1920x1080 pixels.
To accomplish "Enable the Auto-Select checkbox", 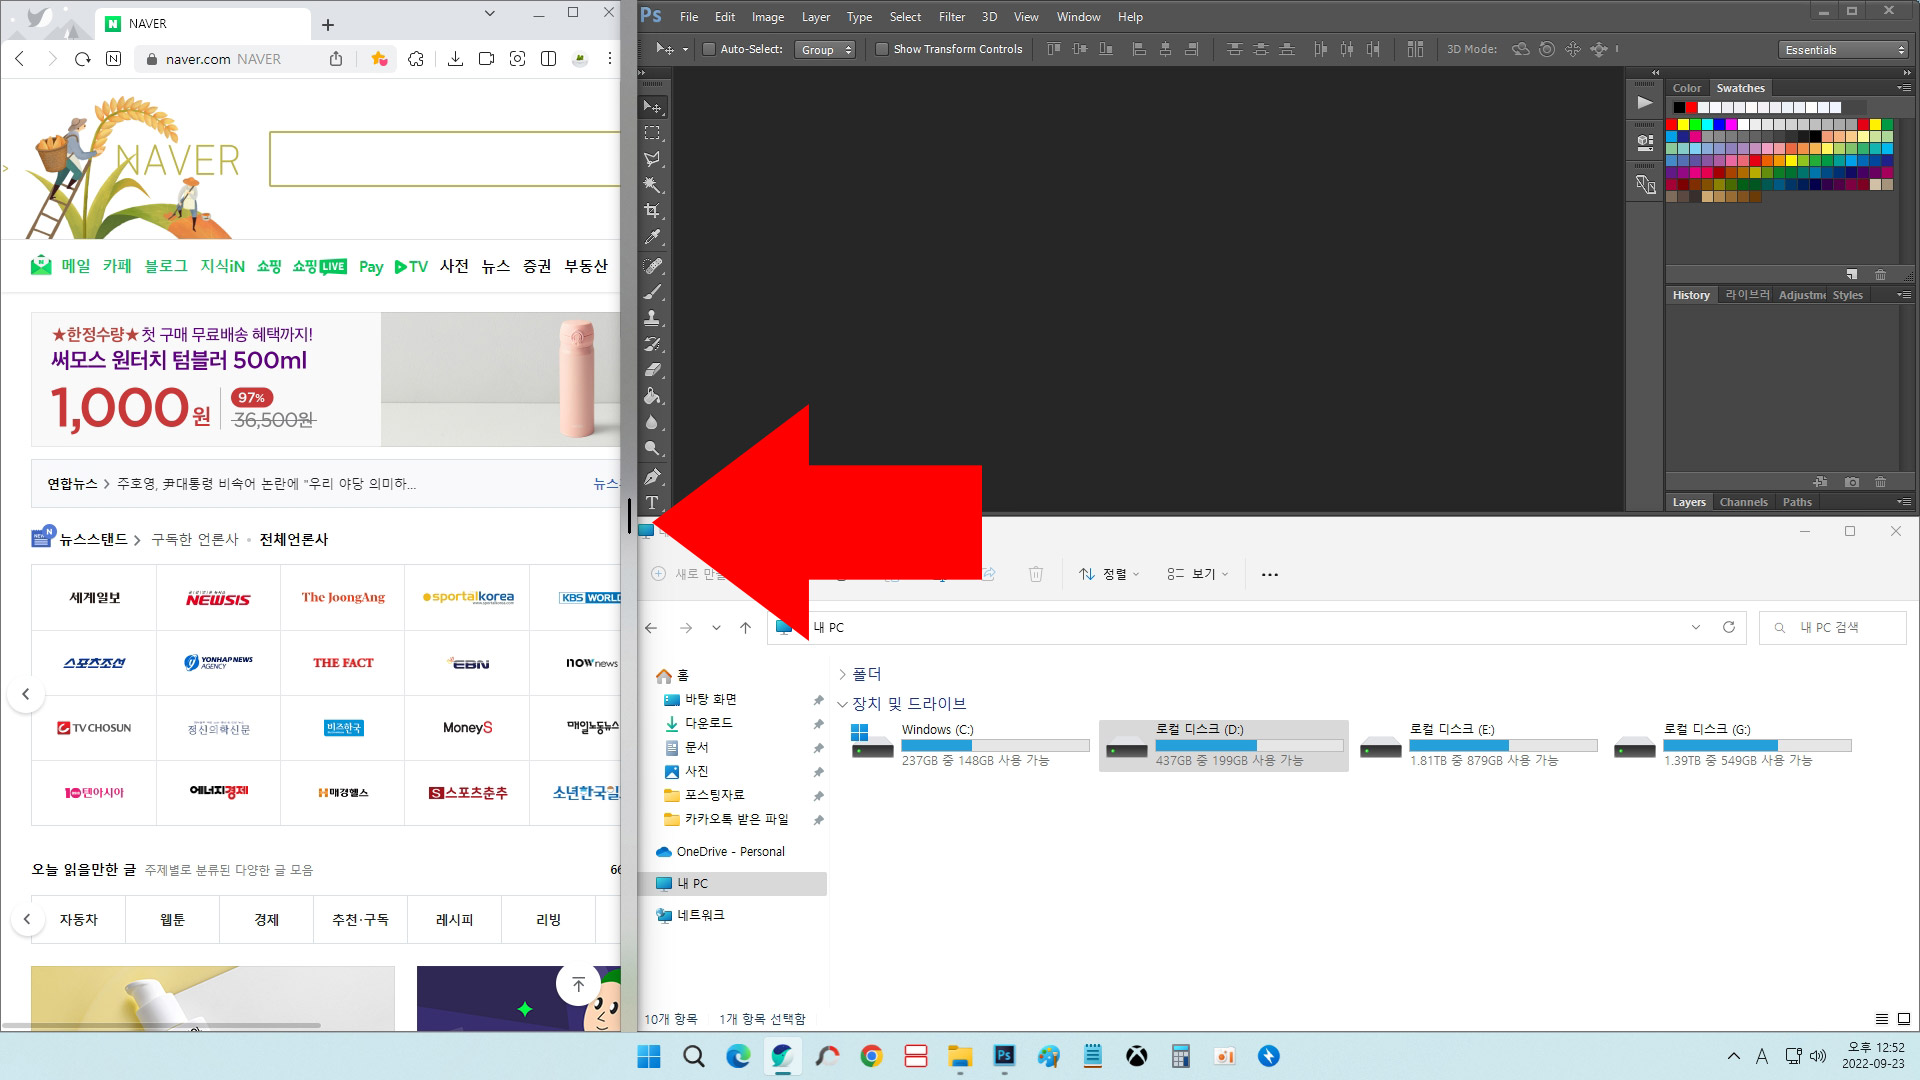I will 709,49.
